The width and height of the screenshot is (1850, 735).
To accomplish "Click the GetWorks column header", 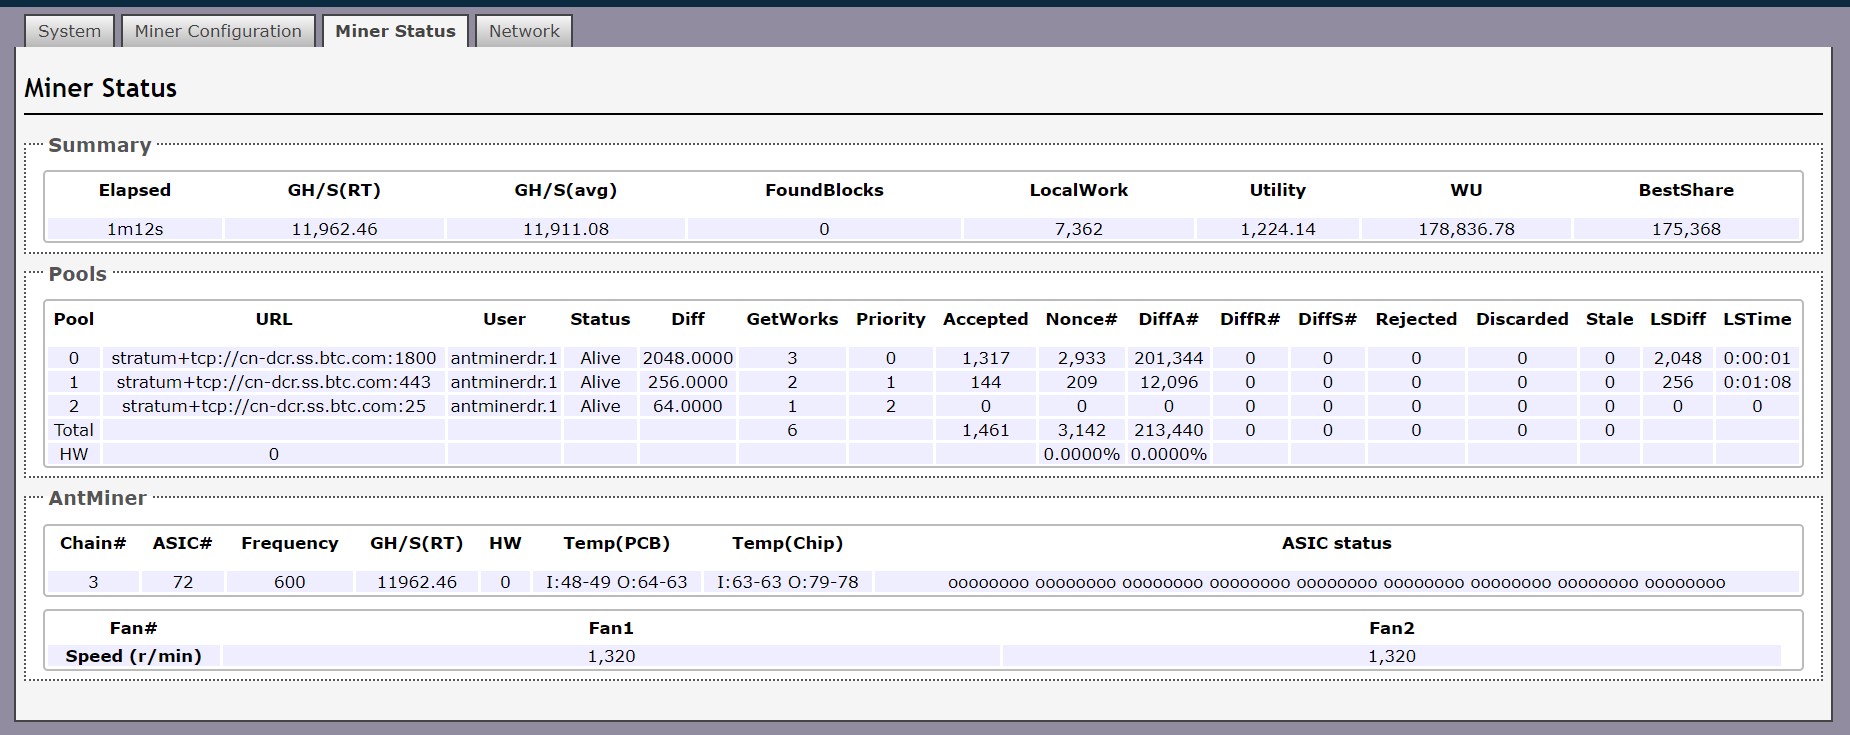I will (792, 319).
